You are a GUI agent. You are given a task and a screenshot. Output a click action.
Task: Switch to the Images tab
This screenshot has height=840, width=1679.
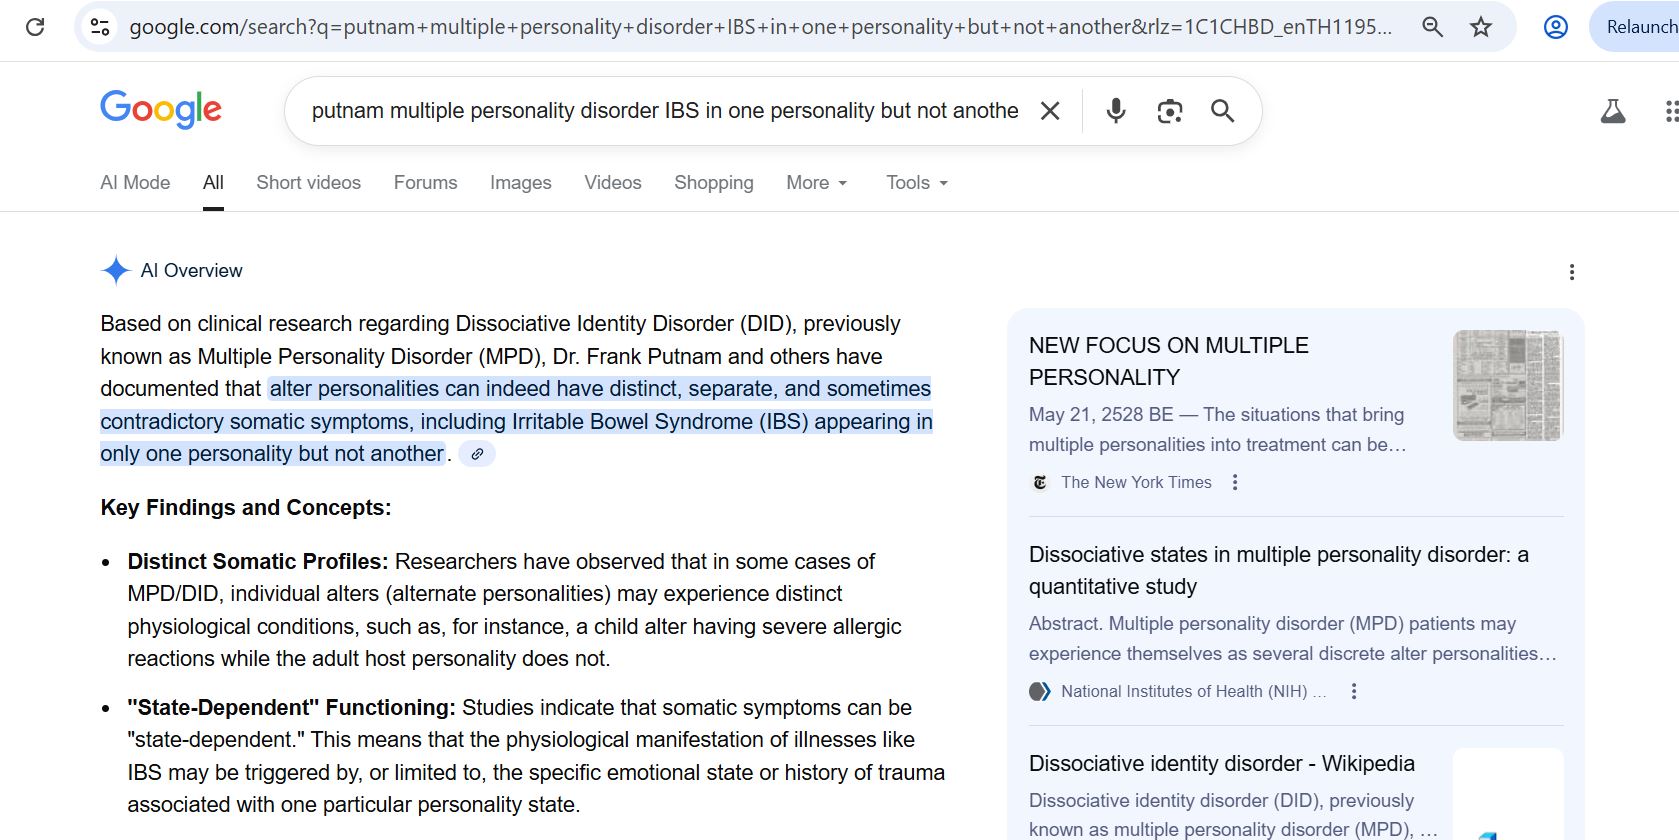point(520,183)
